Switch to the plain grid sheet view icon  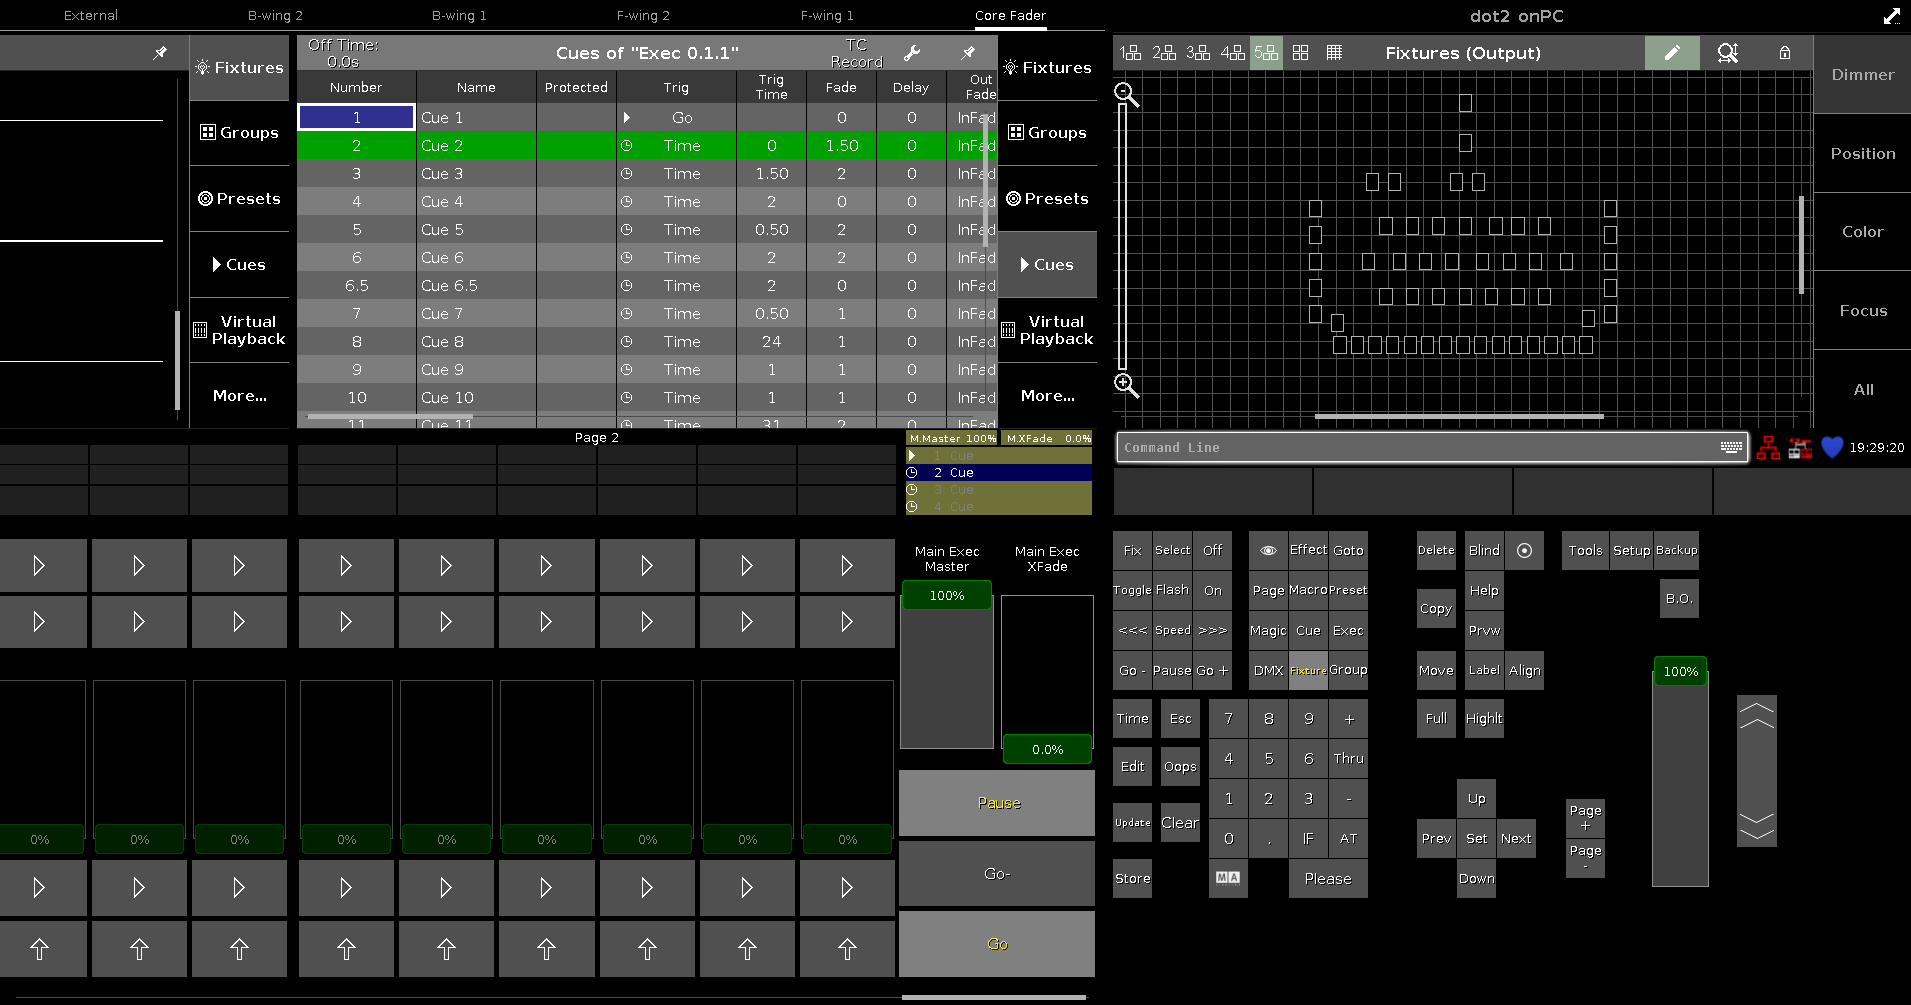[x=1334, y=53]
